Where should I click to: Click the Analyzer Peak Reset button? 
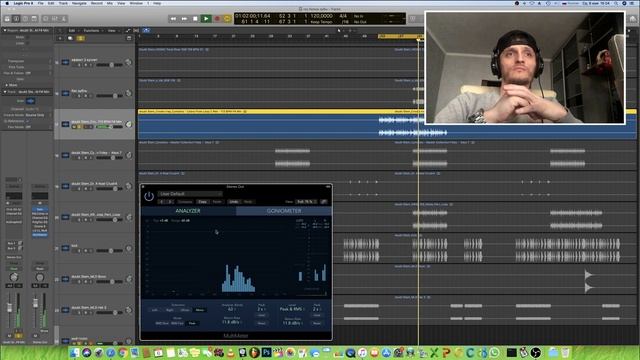pos(262,323)
